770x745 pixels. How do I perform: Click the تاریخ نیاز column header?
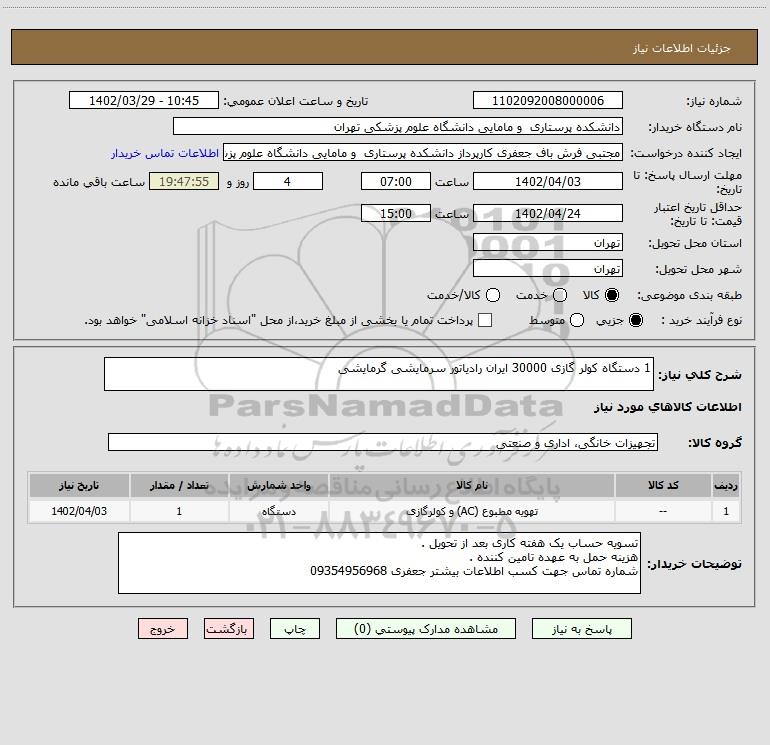pyautogui.click(x=79, y=485)
